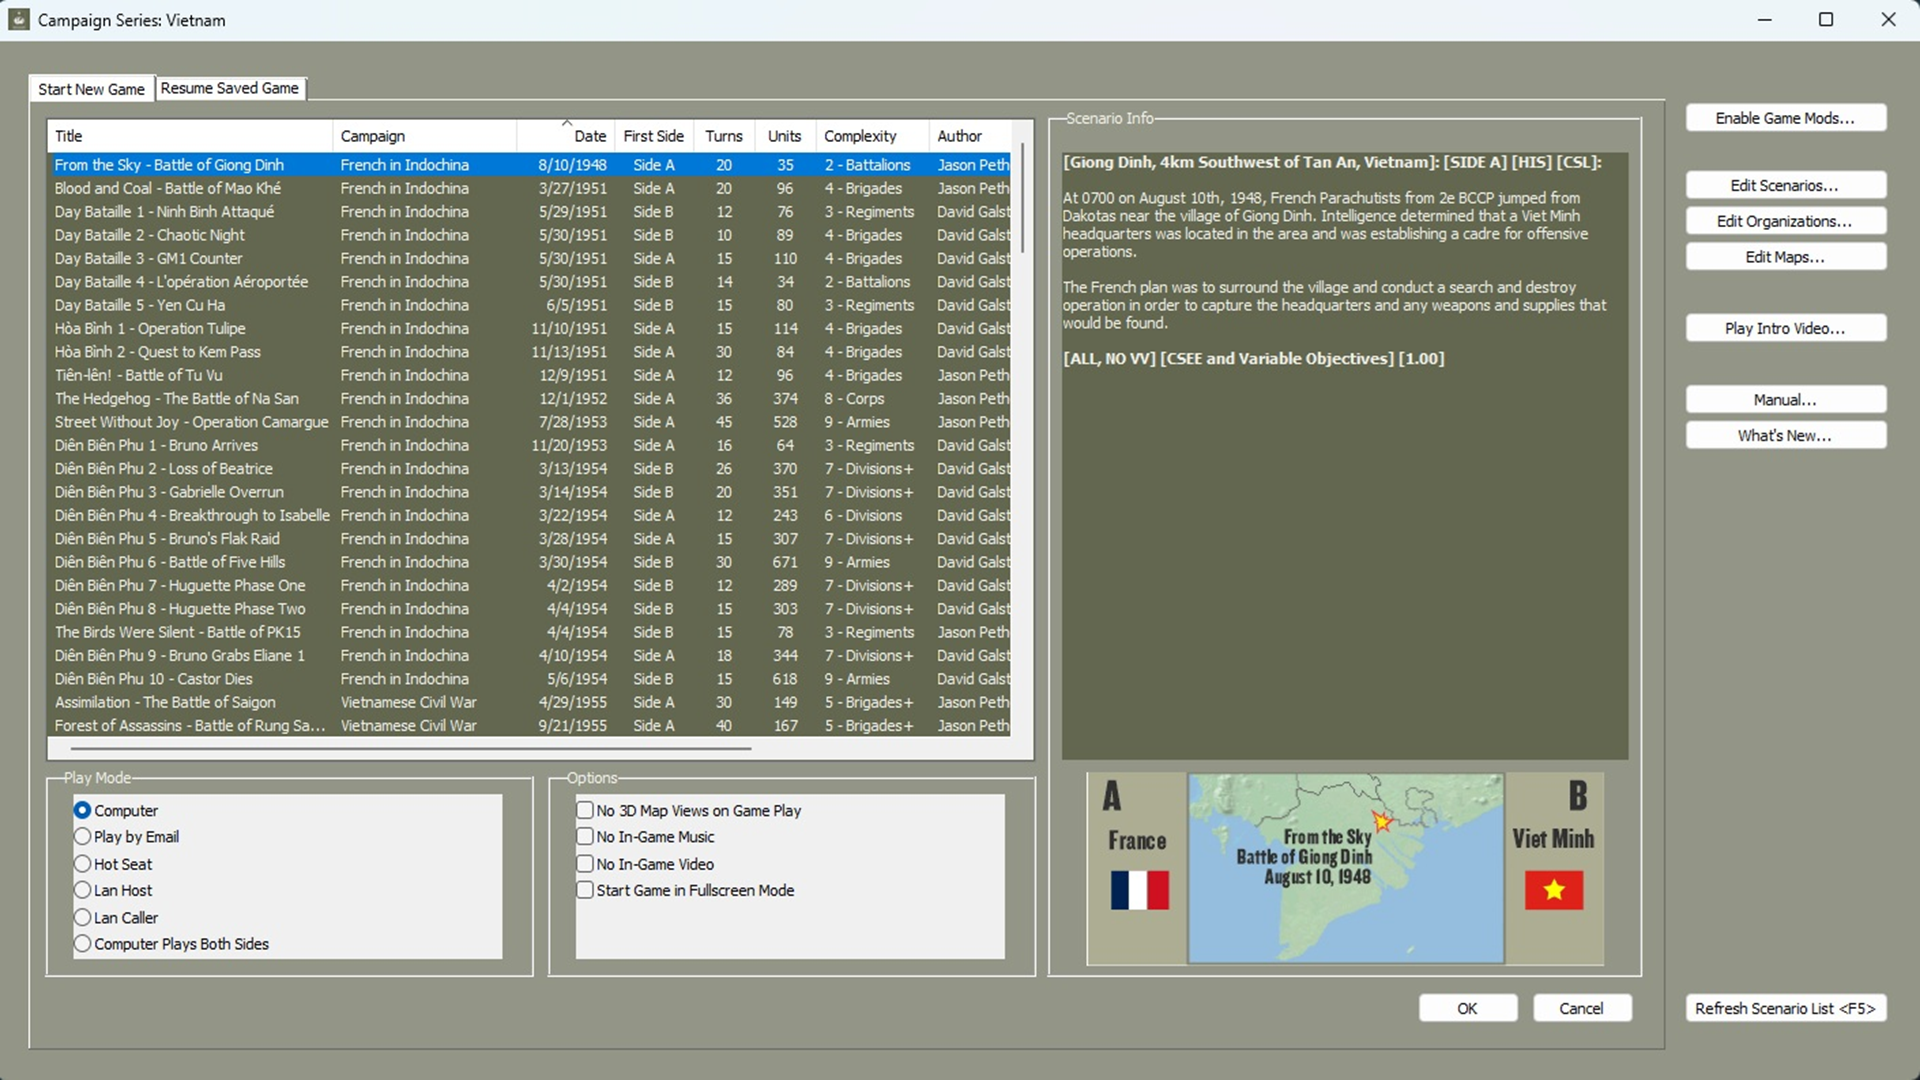Switch to Resume Saved Game tab
Screen dimensions: 1920x1080
tap(229, 88)
